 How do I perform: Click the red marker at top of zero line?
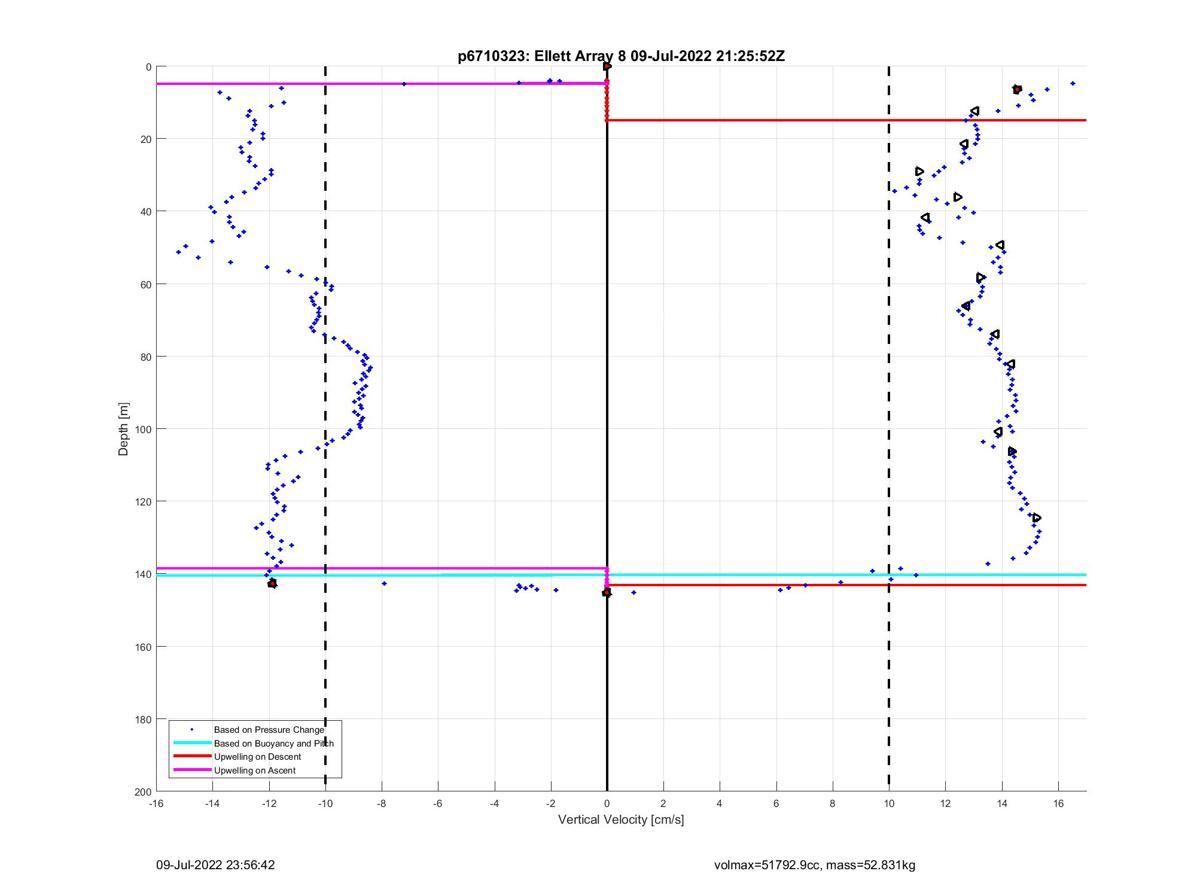pyautogui.click(x=607, y=67)
